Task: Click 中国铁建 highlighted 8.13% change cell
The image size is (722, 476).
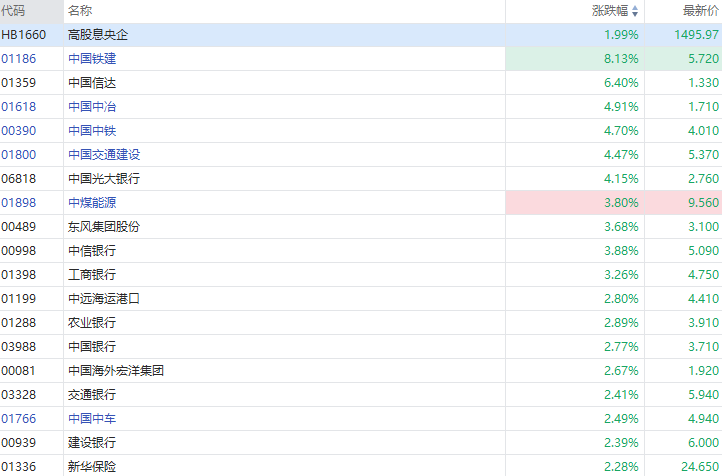Action: point(621,59)
